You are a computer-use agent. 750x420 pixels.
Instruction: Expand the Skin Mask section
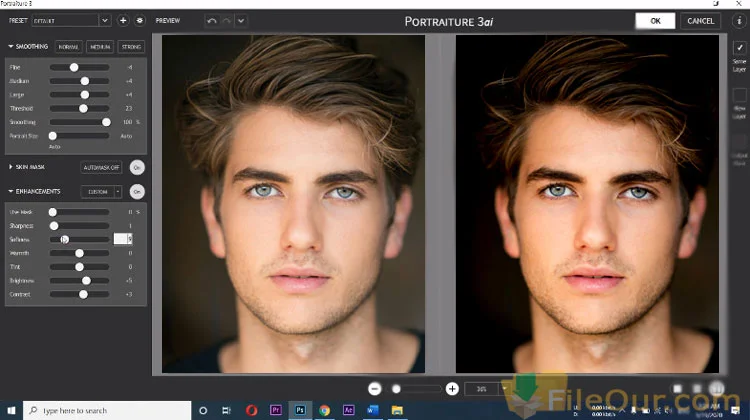click(11, 167)
